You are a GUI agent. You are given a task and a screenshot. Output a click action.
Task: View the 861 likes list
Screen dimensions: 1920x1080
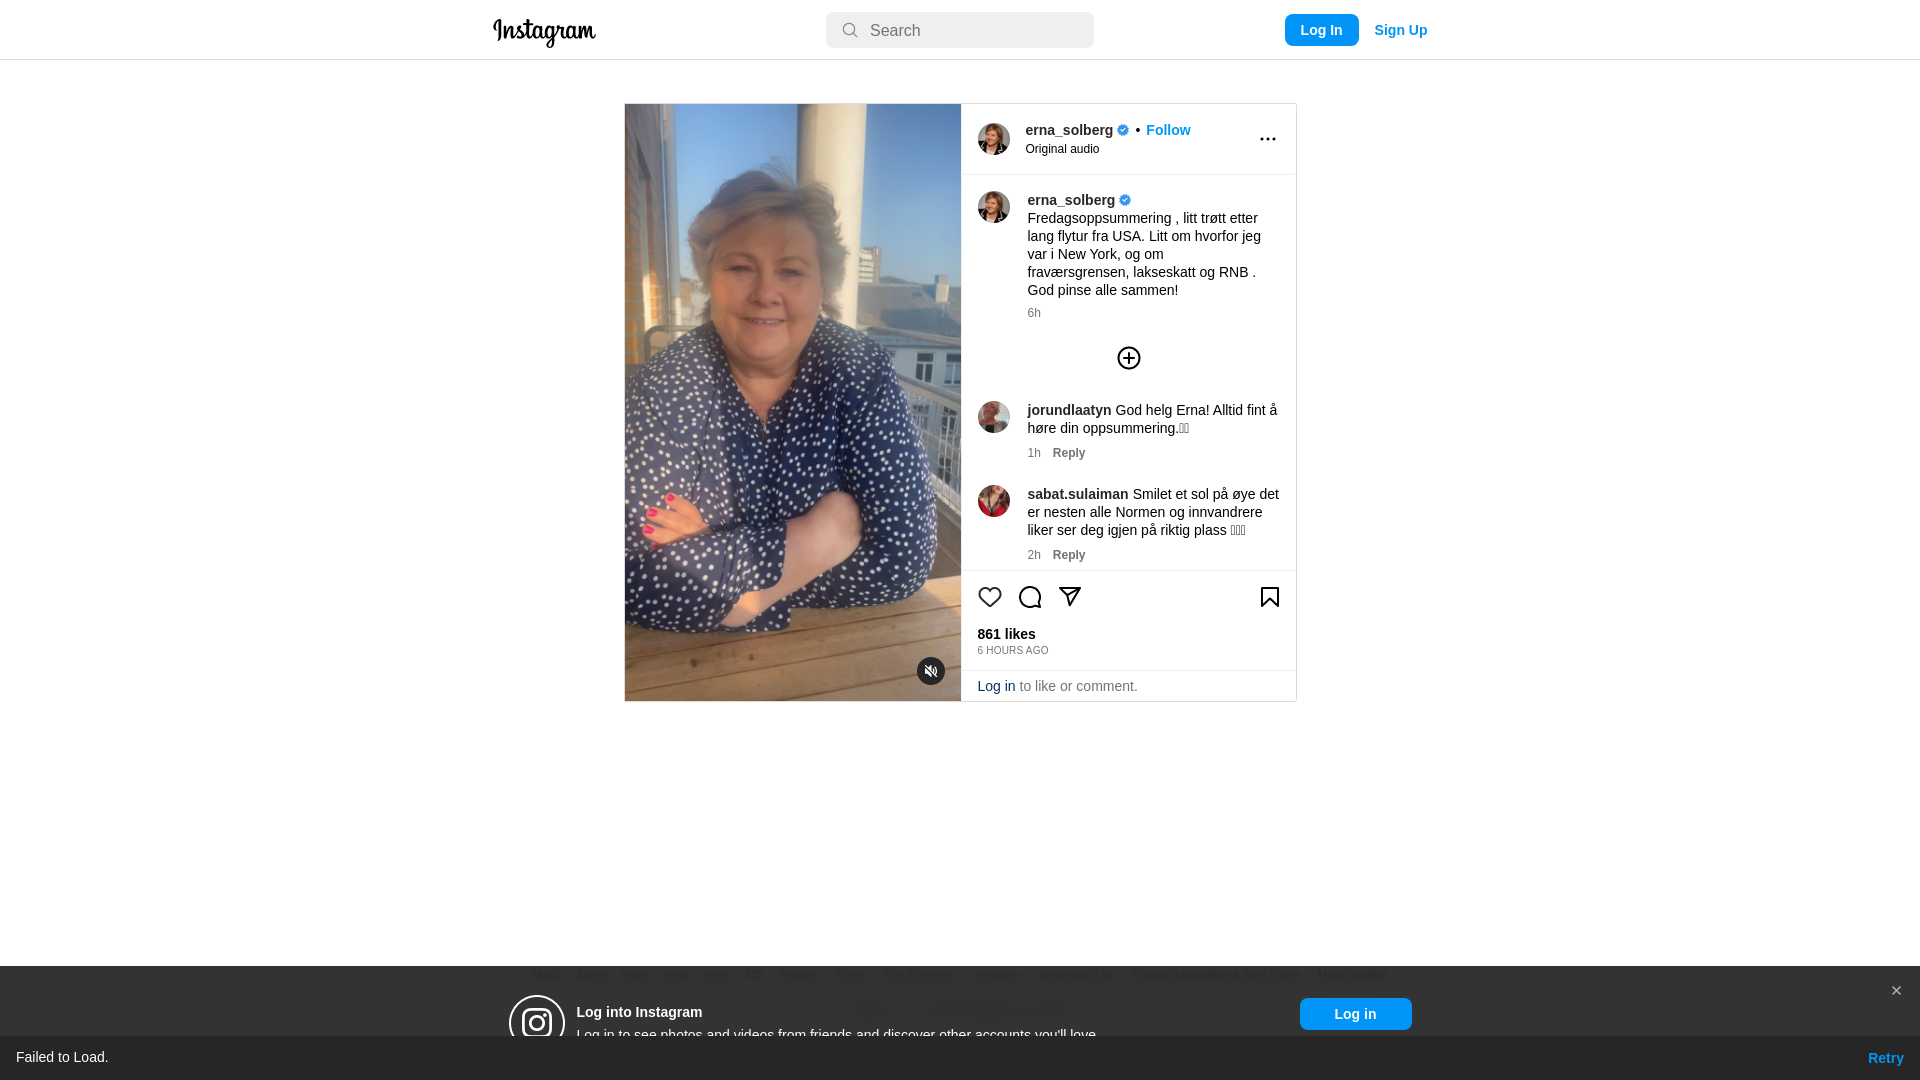[1007, 634]
